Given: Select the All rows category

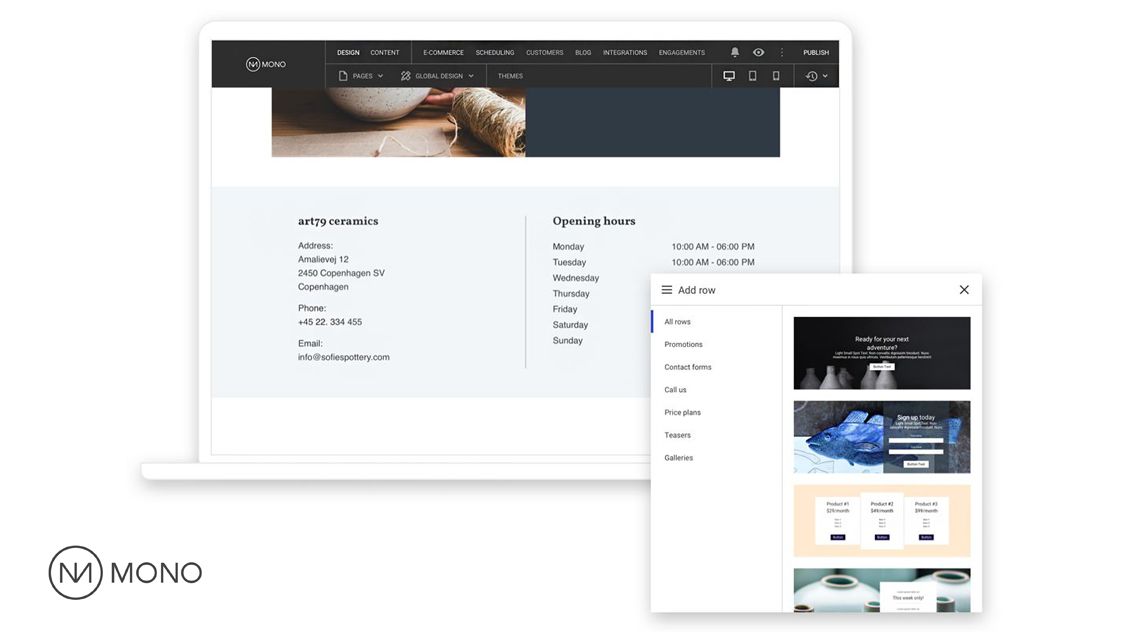Looking at the screenshot, I should tap(678, 322).
